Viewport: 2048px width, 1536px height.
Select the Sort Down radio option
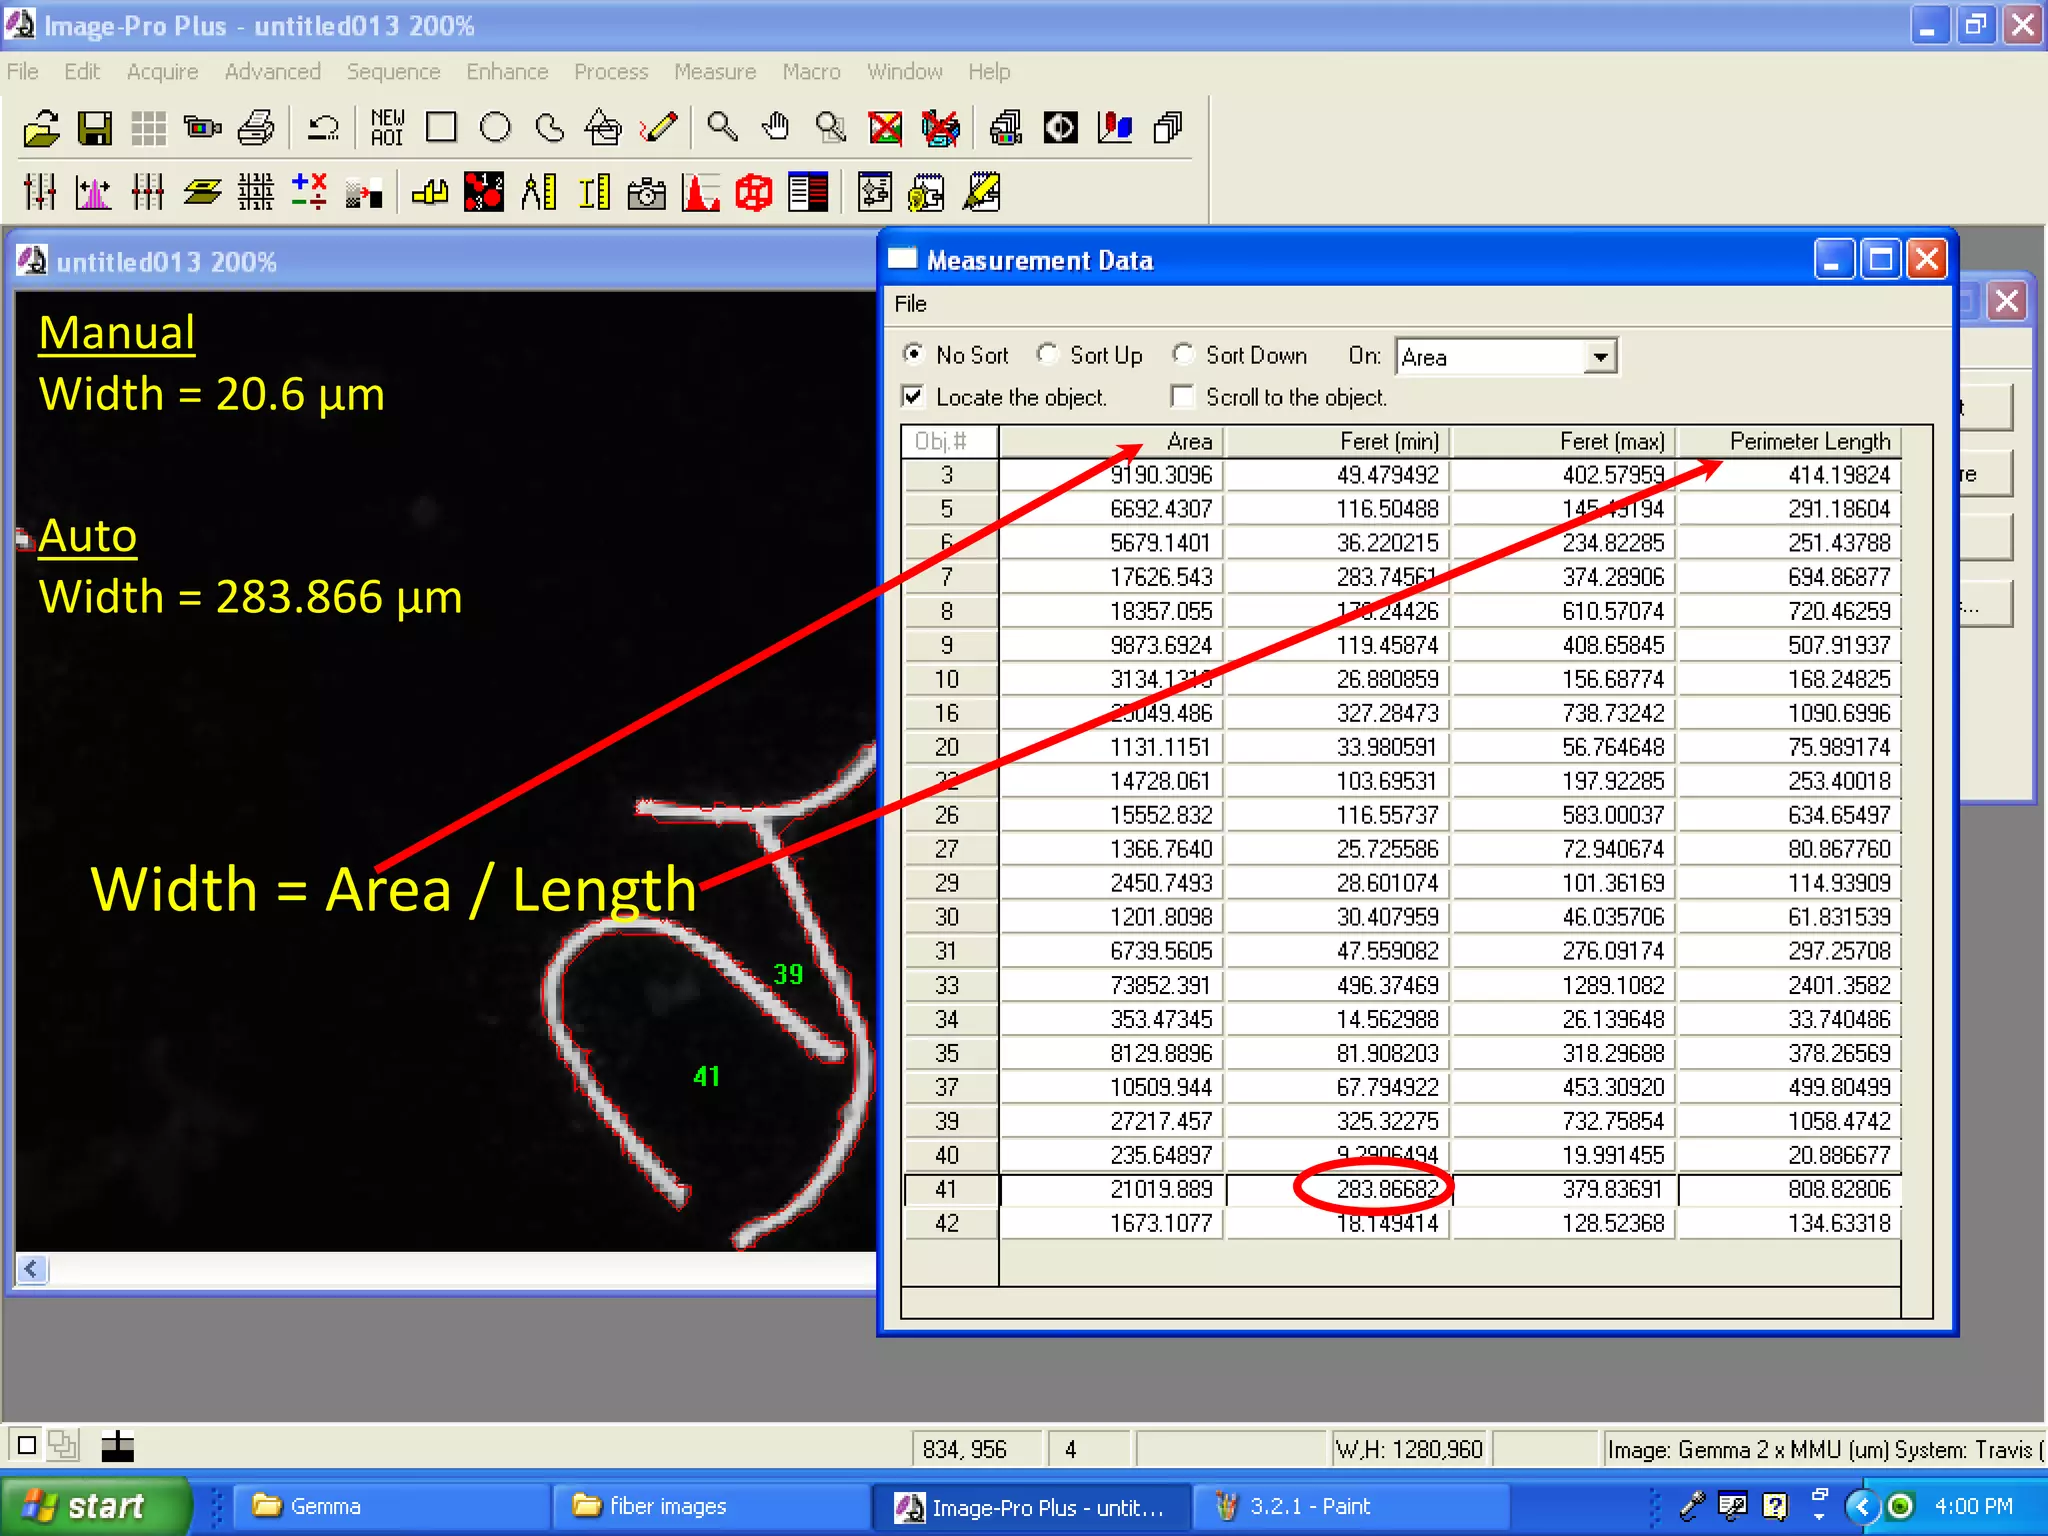pyautogui.click(x=1183, y=354)
